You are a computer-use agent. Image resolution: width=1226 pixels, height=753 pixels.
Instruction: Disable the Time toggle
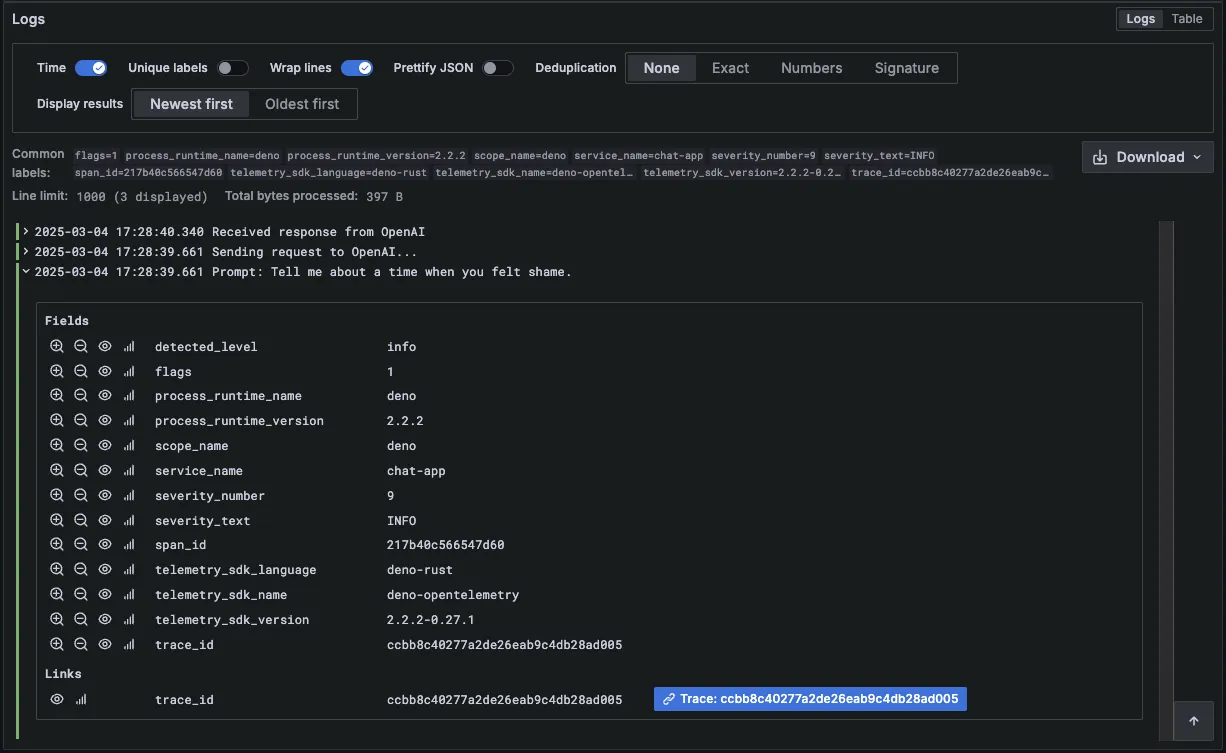(x=89, y=68)
